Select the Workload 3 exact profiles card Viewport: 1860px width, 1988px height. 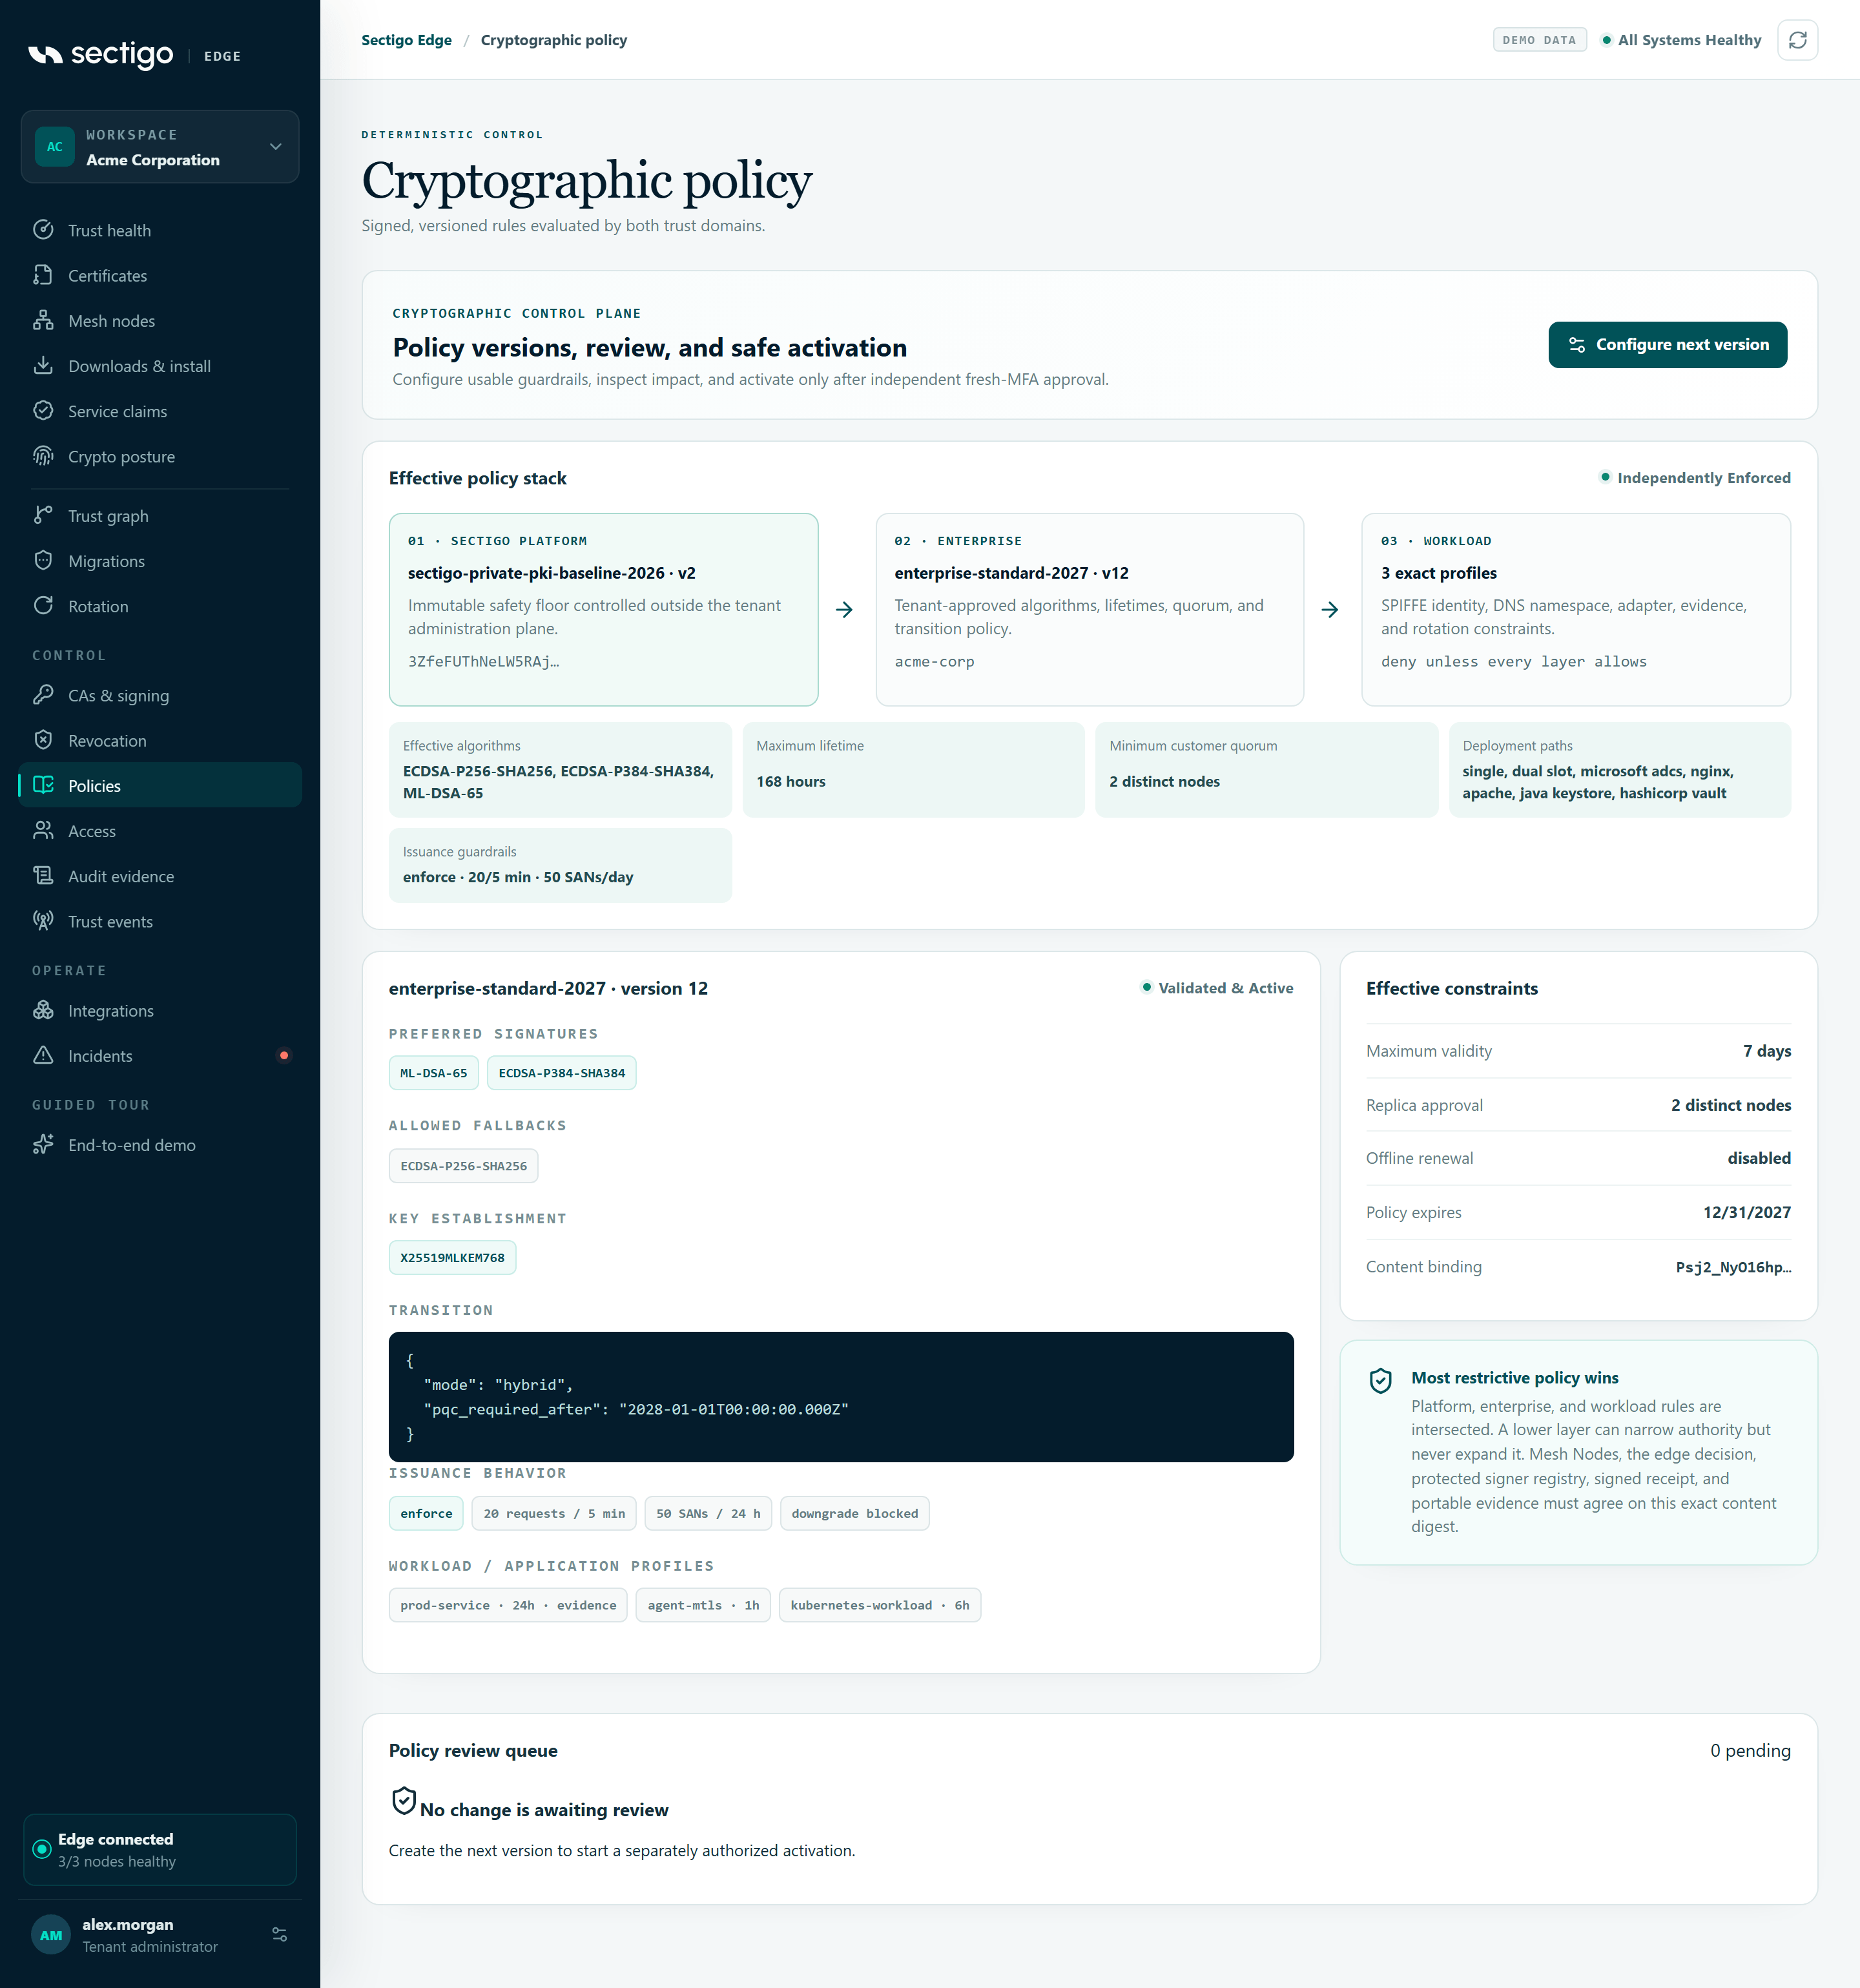coord(1575,610)
